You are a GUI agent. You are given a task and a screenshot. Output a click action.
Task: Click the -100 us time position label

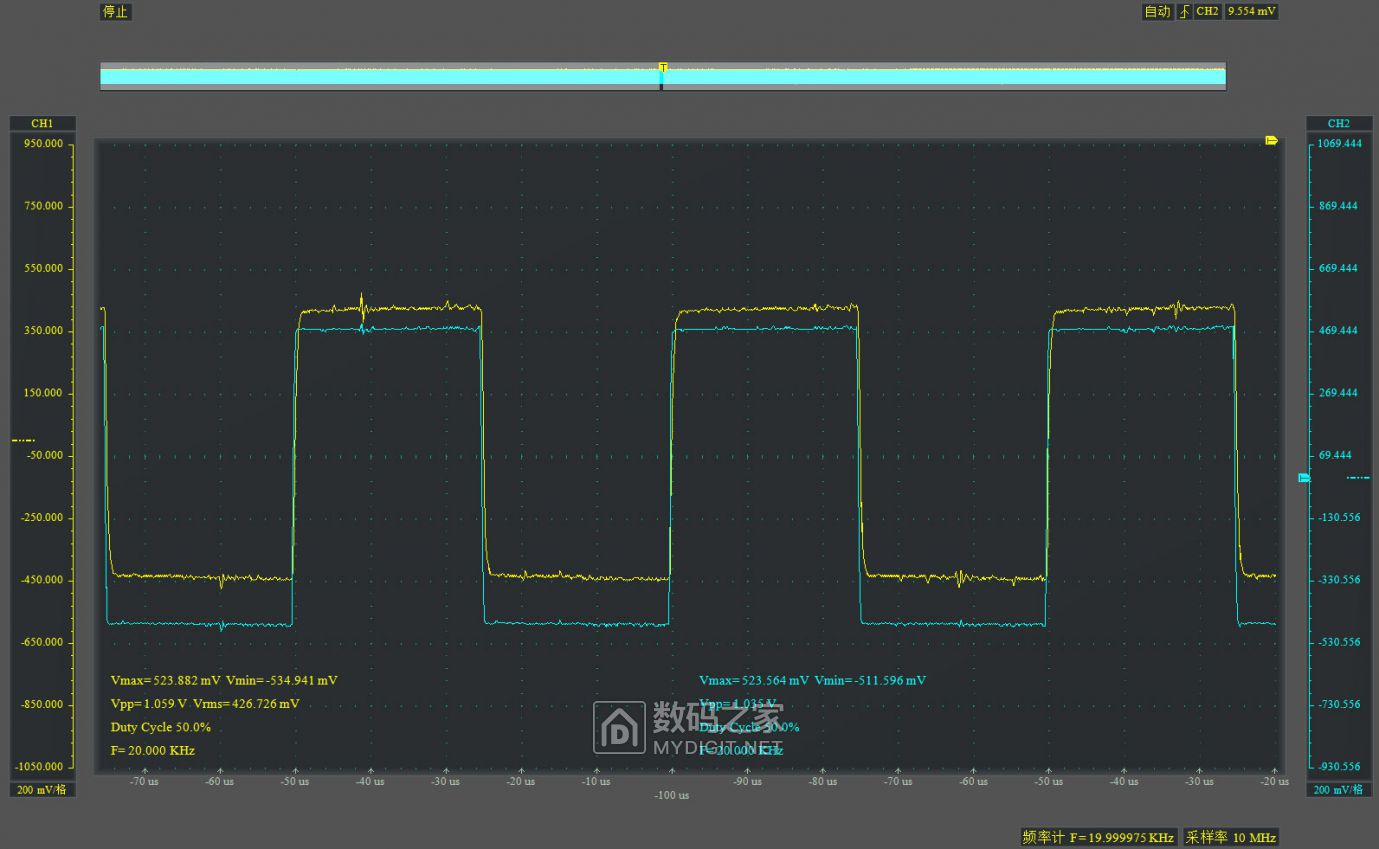click(x=671, y=796)
